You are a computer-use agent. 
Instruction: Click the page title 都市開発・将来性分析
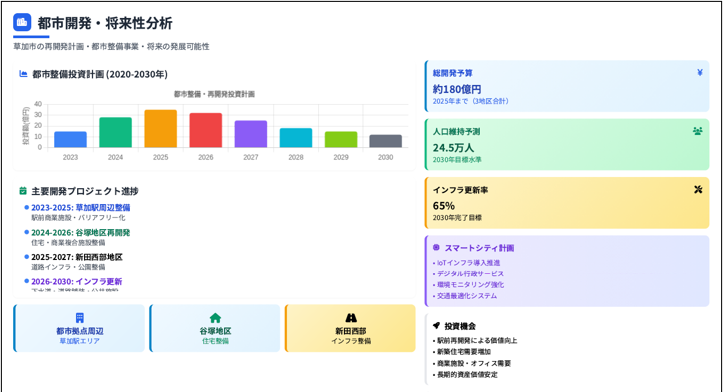(105, 23)
